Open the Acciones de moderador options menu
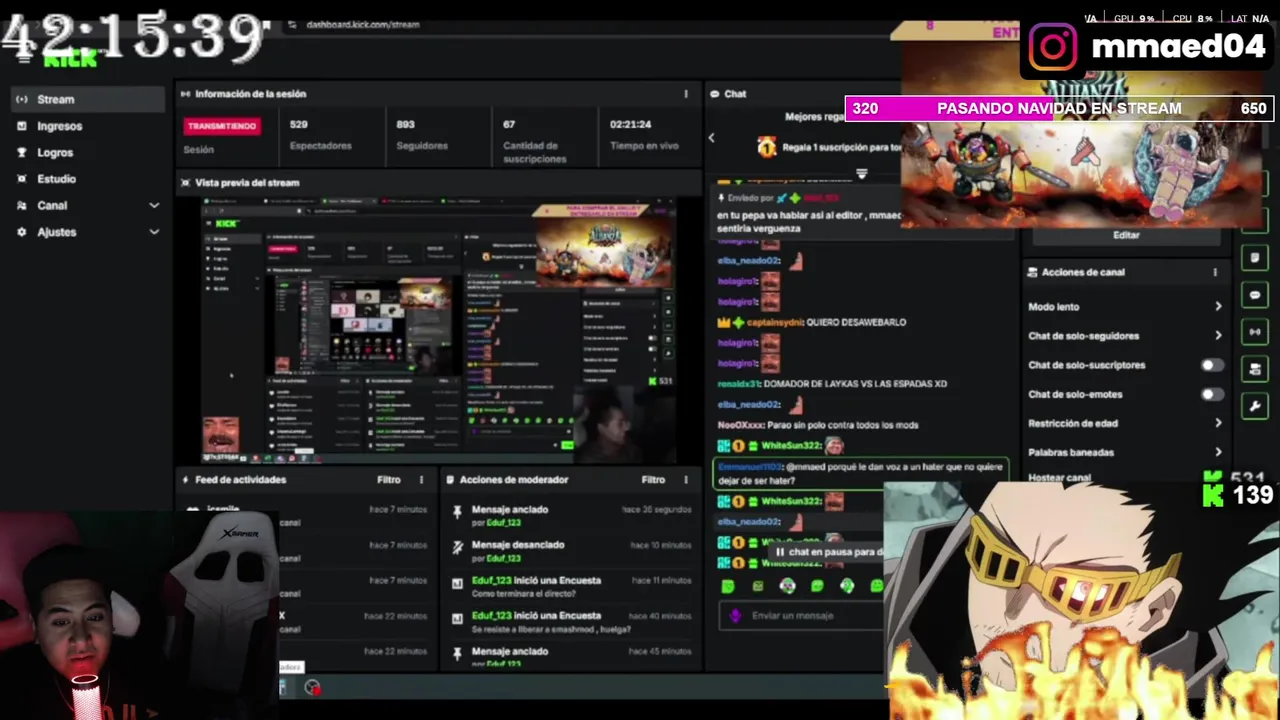1280x720 pixels. click(x=686, y=480)
